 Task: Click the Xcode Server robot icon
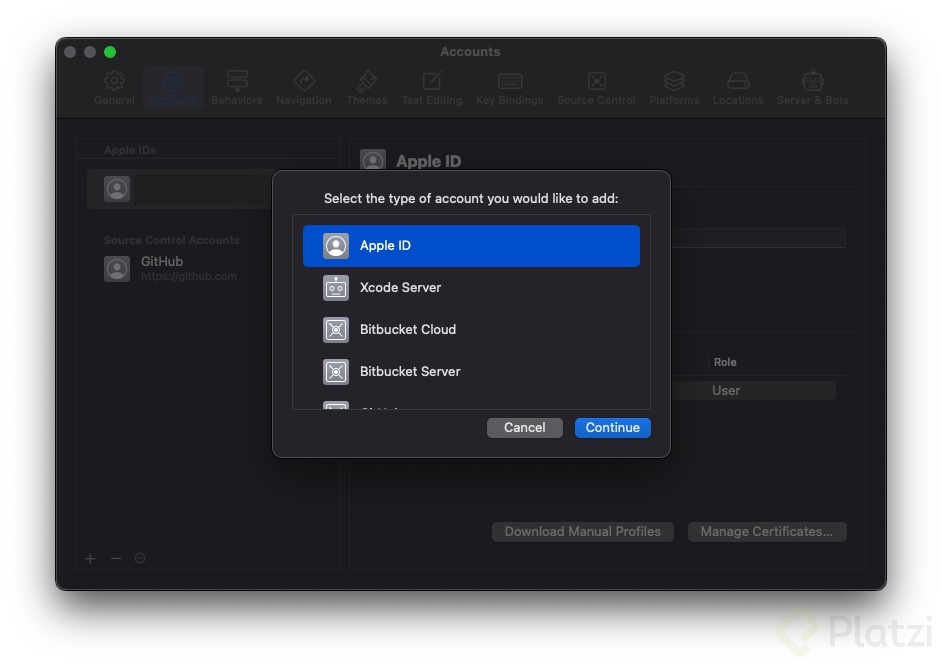pyautogui.click(x=336, y=288)
